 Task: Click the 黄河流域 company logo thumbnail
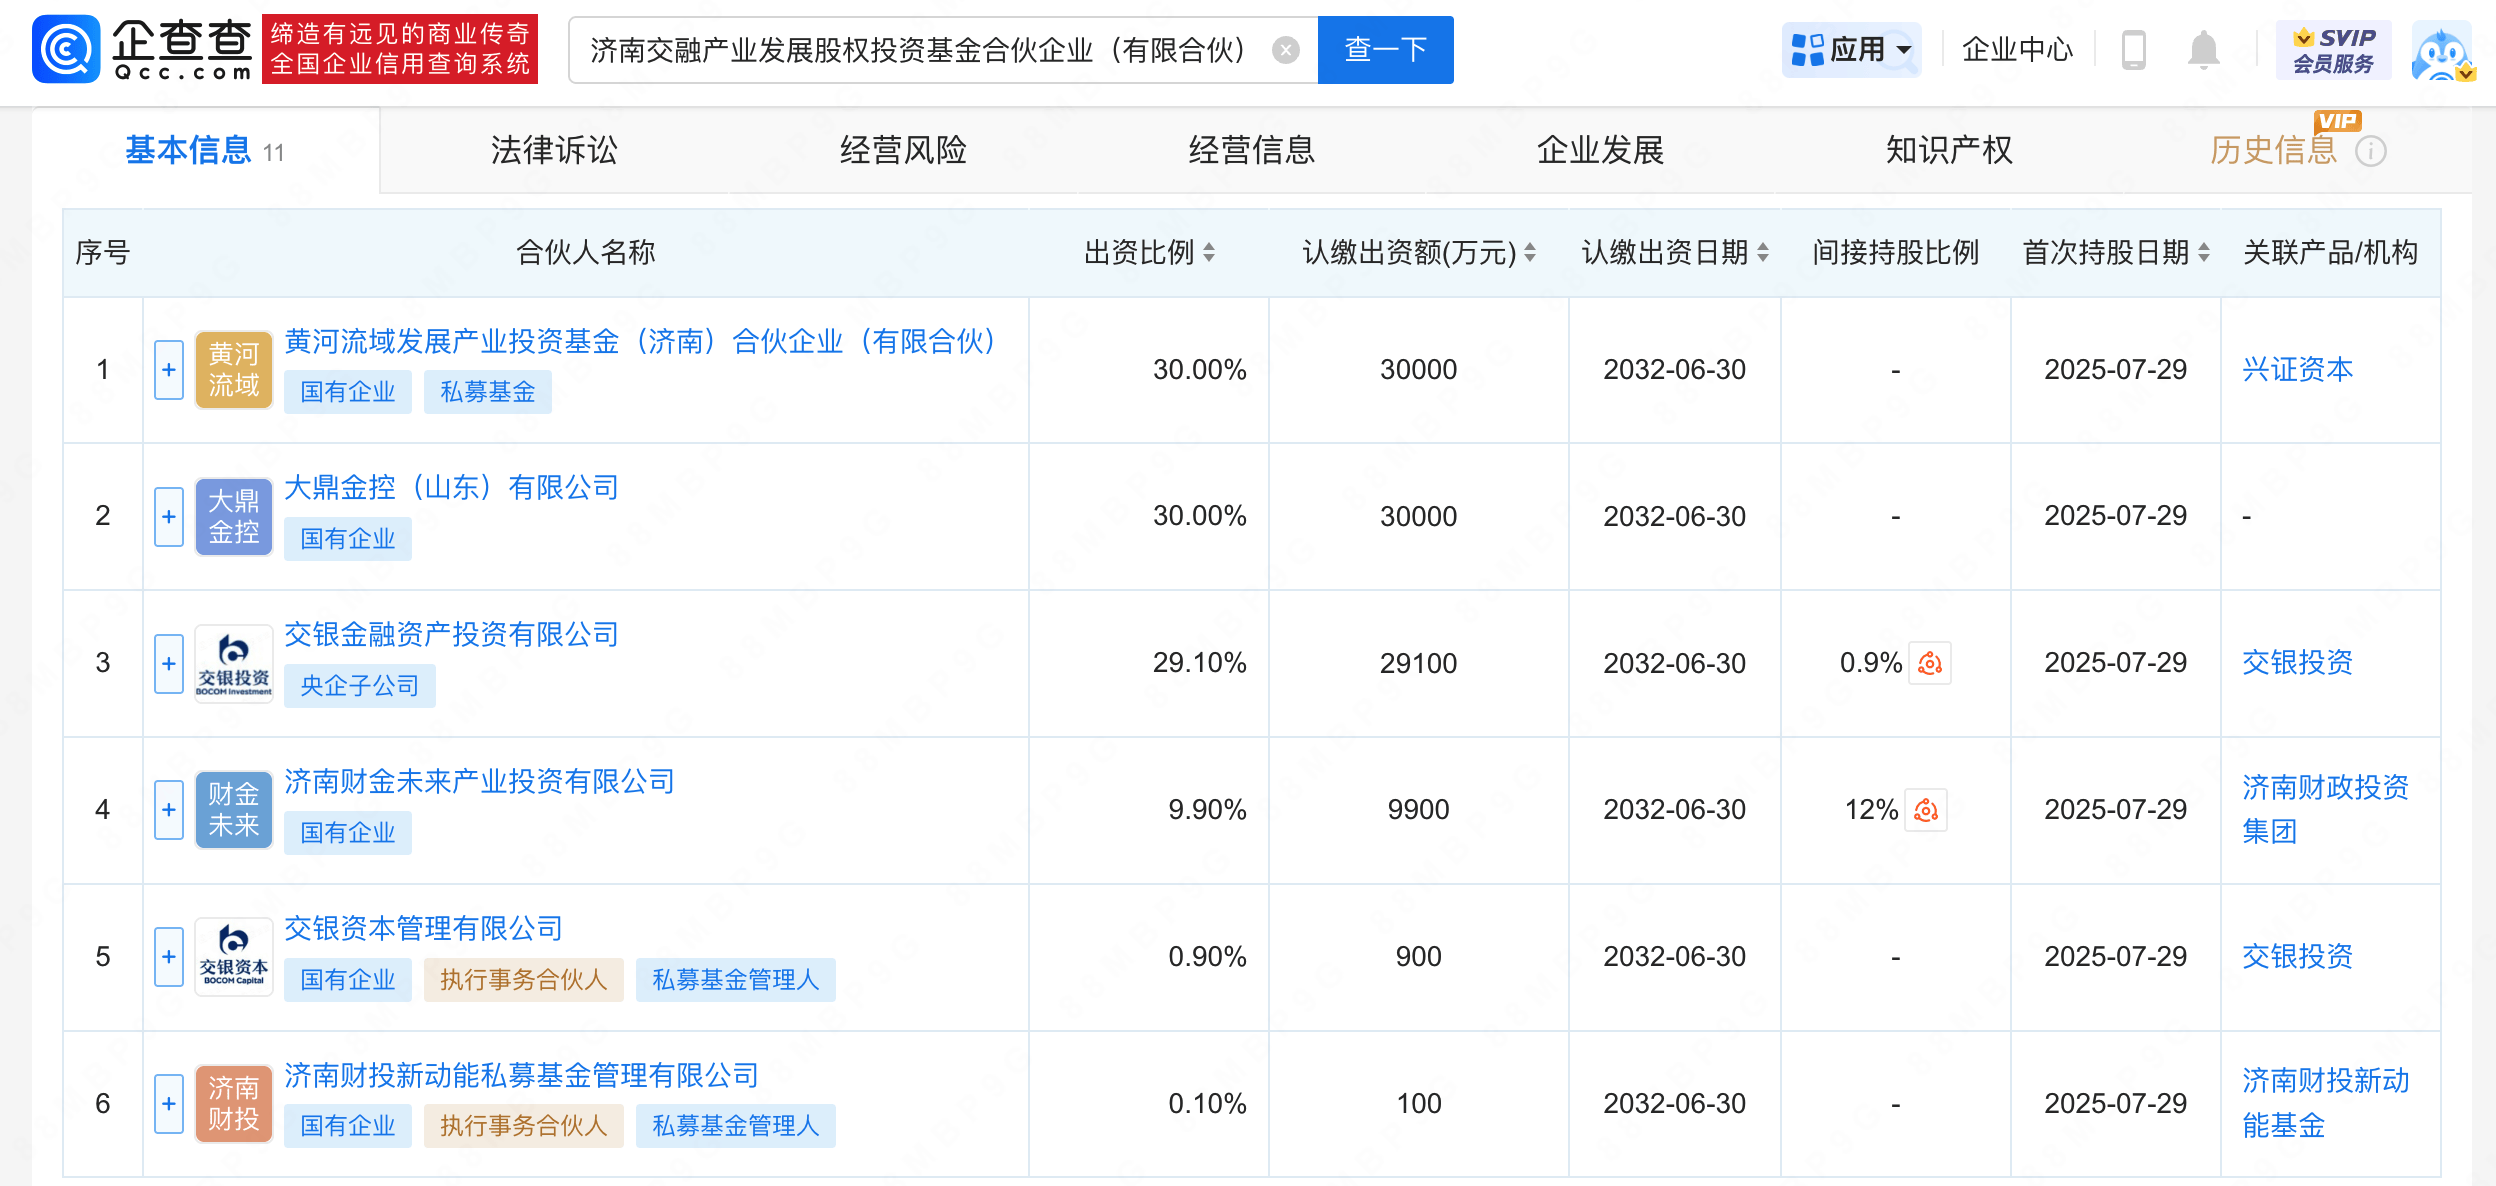click(x=234, y=370)
